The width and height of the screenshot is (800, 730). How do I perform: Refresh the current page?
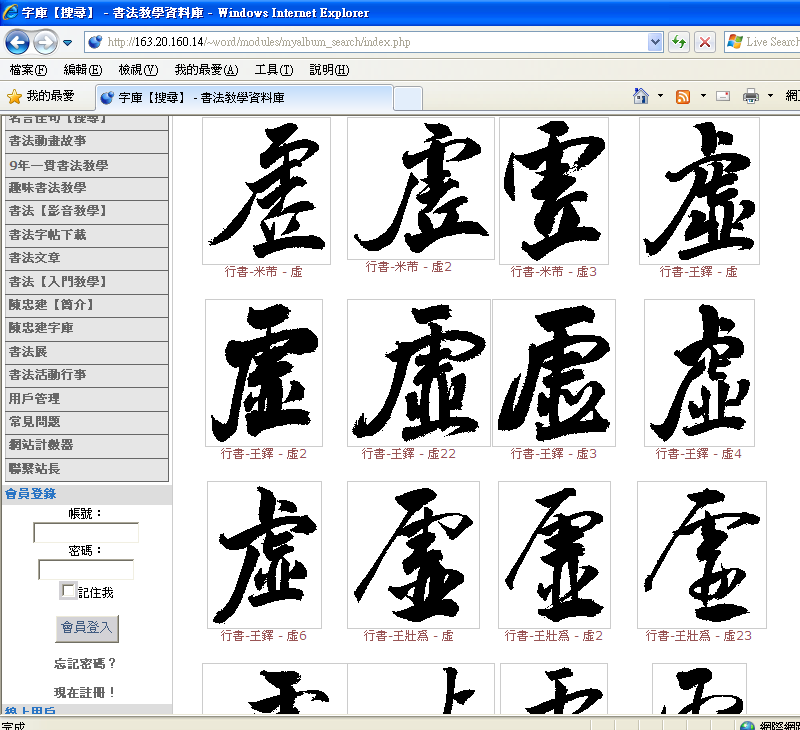coord(679,42)
